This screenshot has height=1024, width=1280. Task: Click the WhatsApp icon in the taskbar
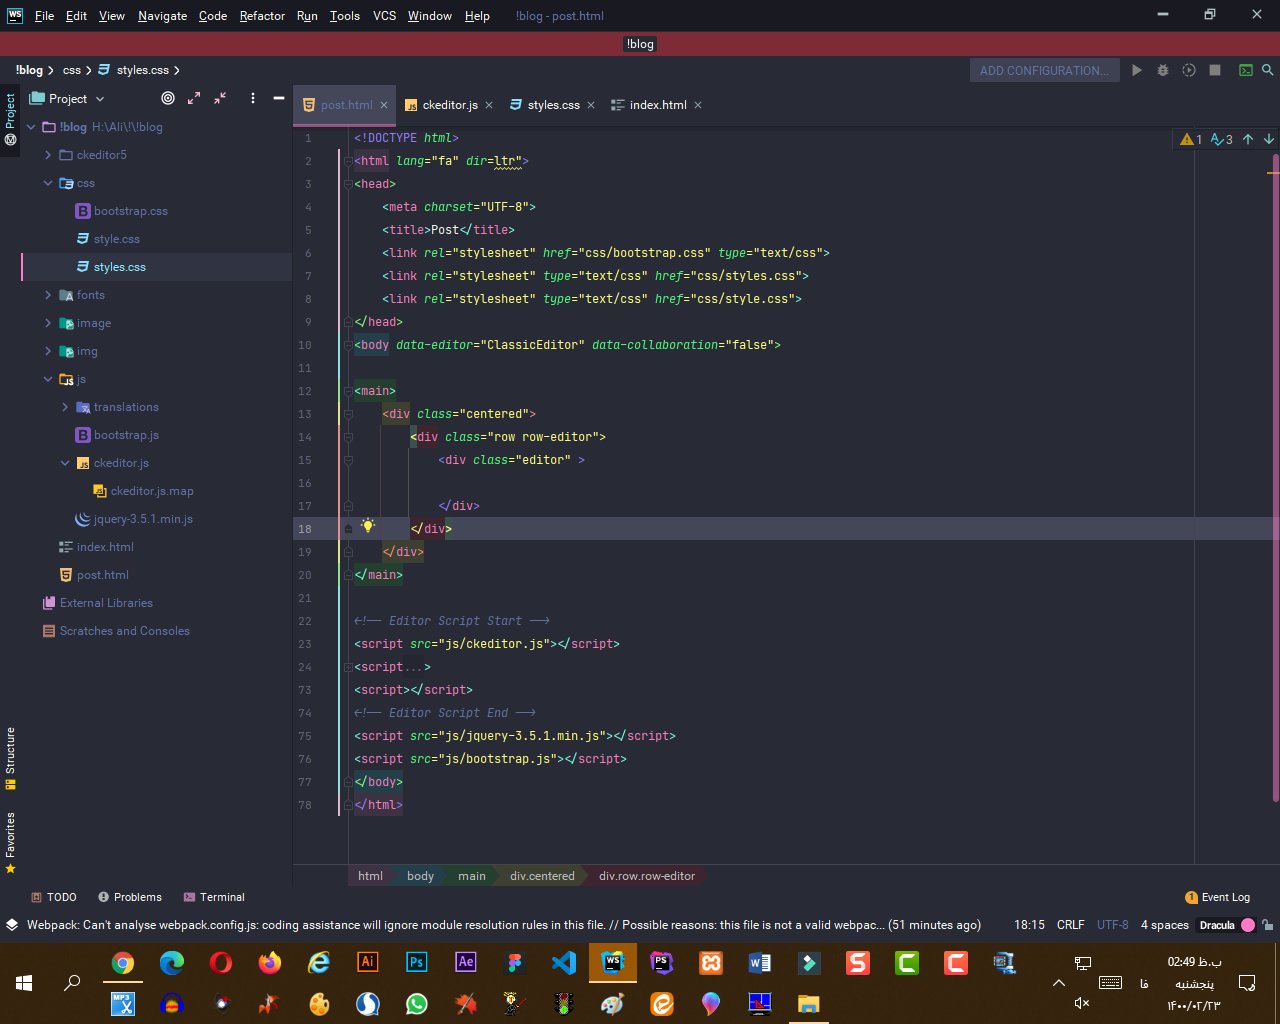[417, 1003]
